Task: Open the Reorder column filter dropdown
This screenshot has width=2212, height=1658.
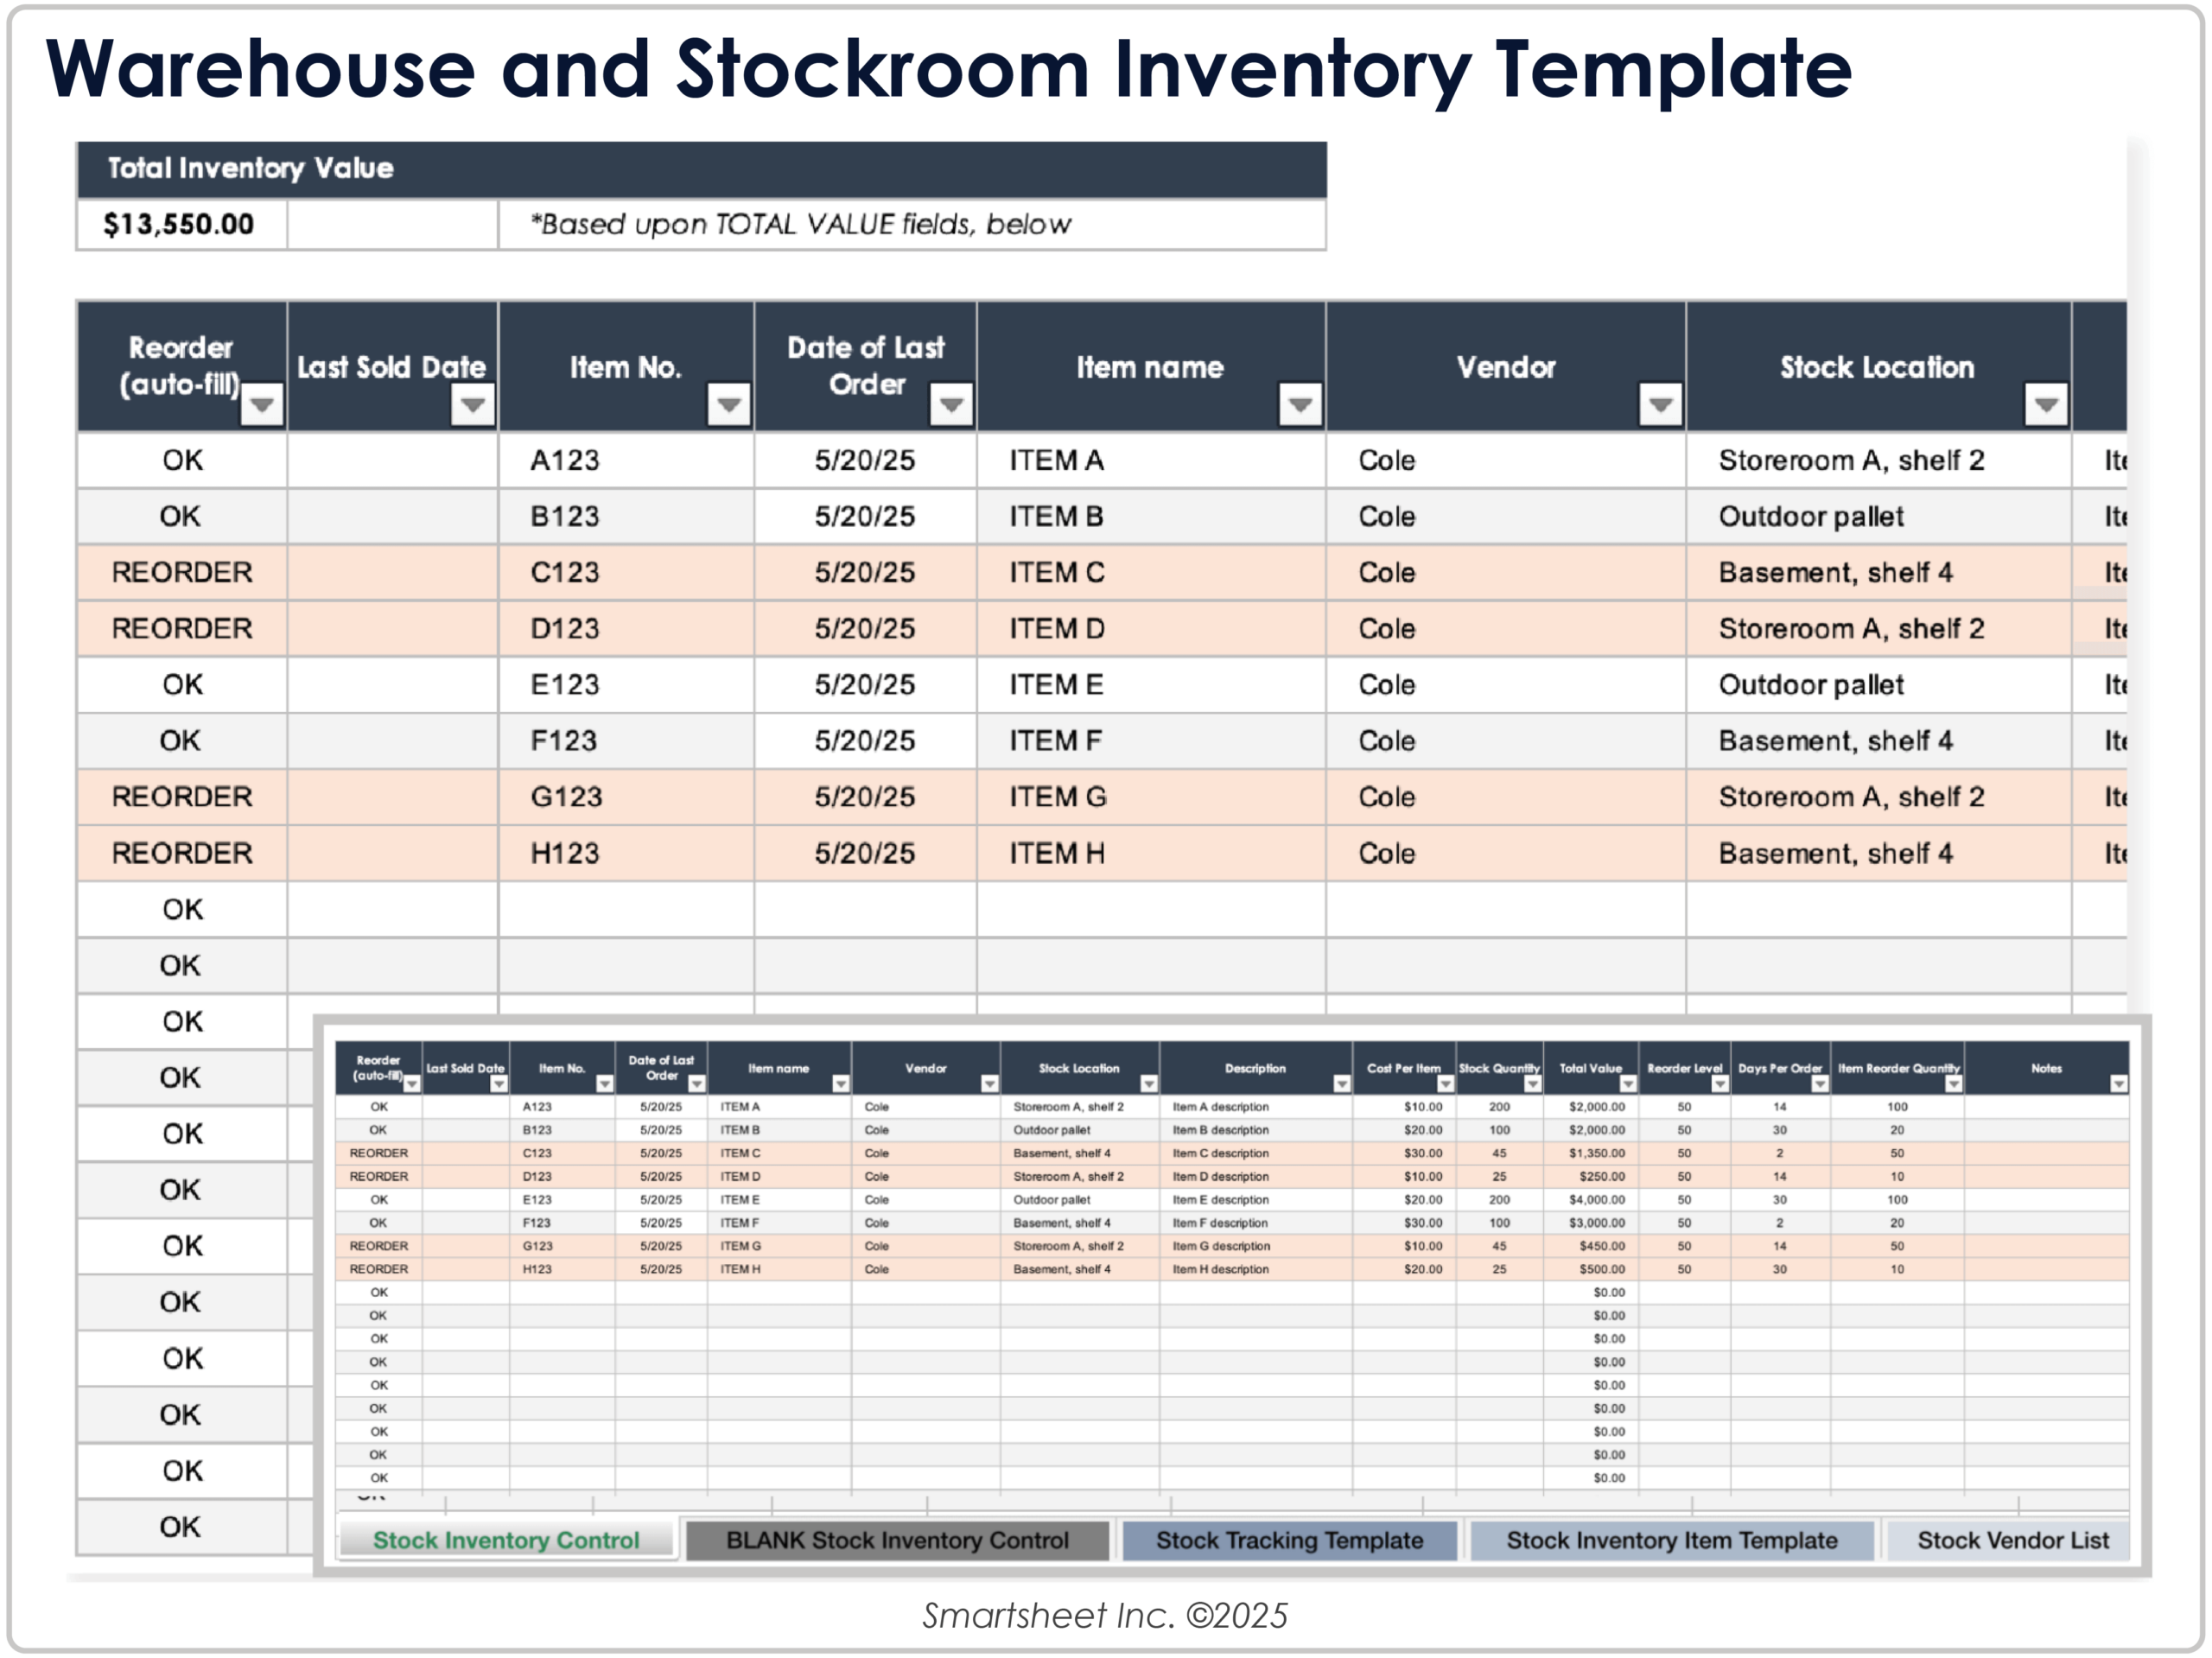Action: [x=263, y=405]
